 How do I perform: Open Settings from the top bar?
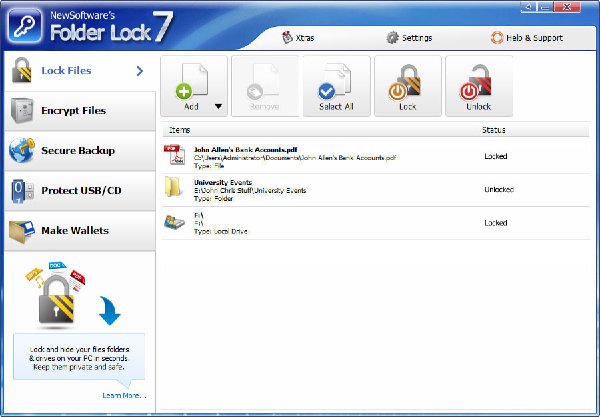coord(409,37)
